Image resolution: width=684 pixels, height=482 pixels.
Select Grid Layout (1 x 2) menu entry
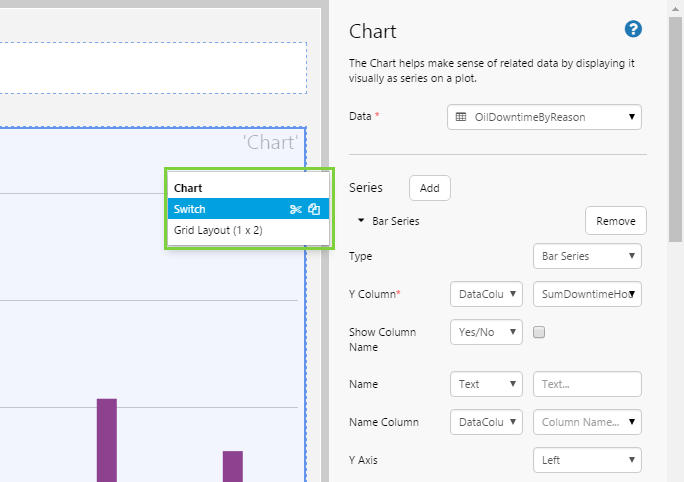[218, 230]
